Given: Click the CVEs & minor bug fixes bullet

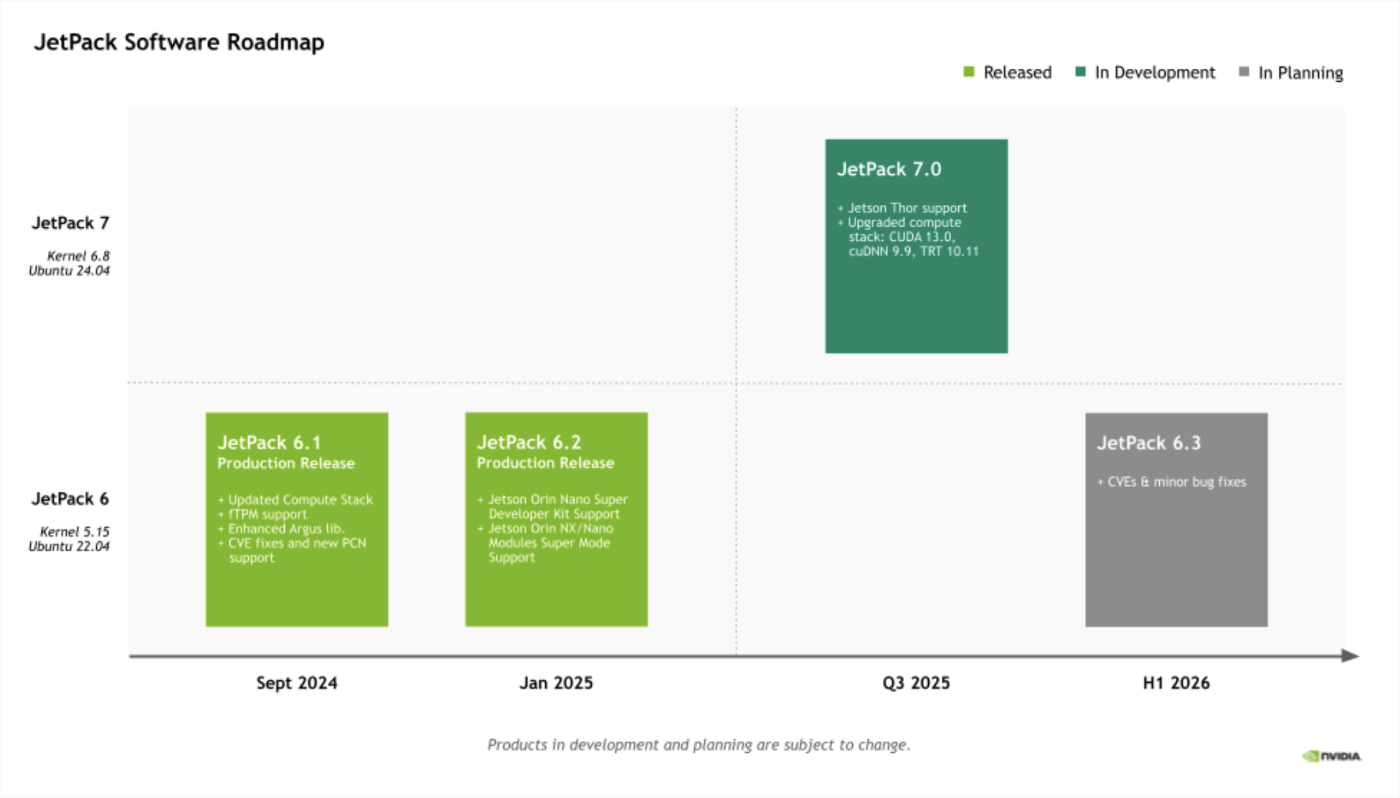Looking at the screenshot, I should pos(1172,482).
